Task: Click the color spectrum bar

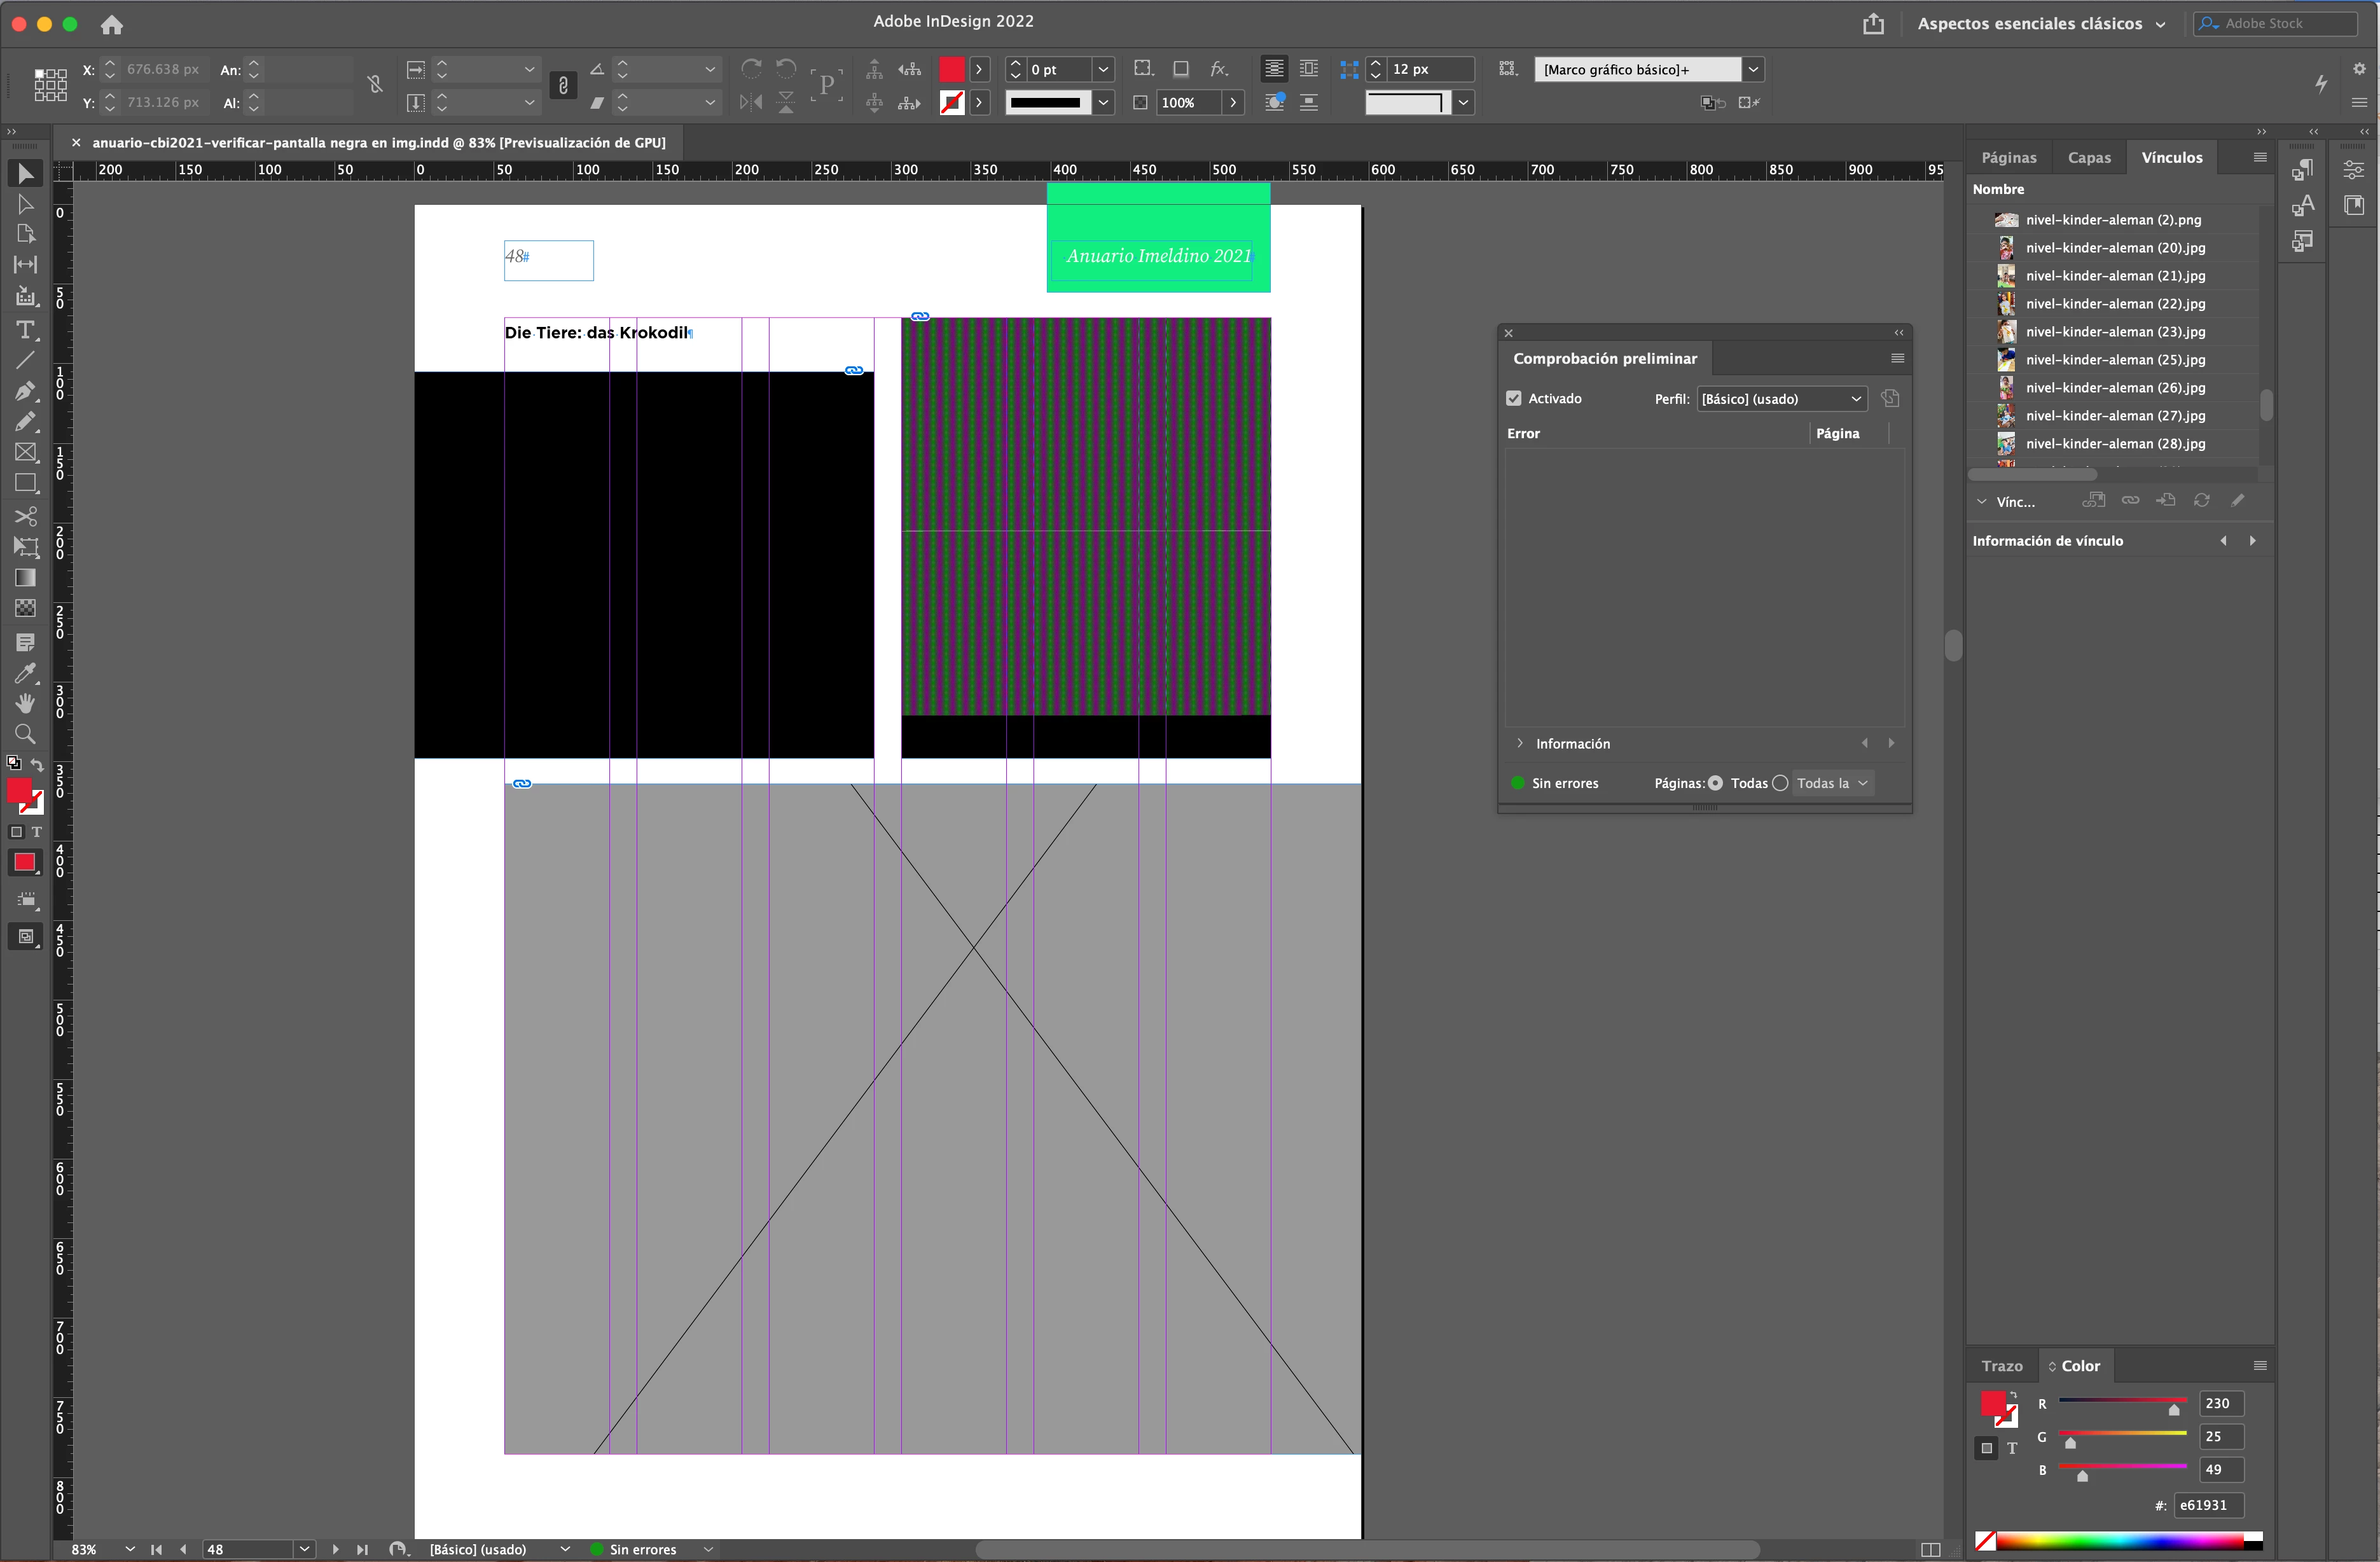Action: [2120, 1541]
